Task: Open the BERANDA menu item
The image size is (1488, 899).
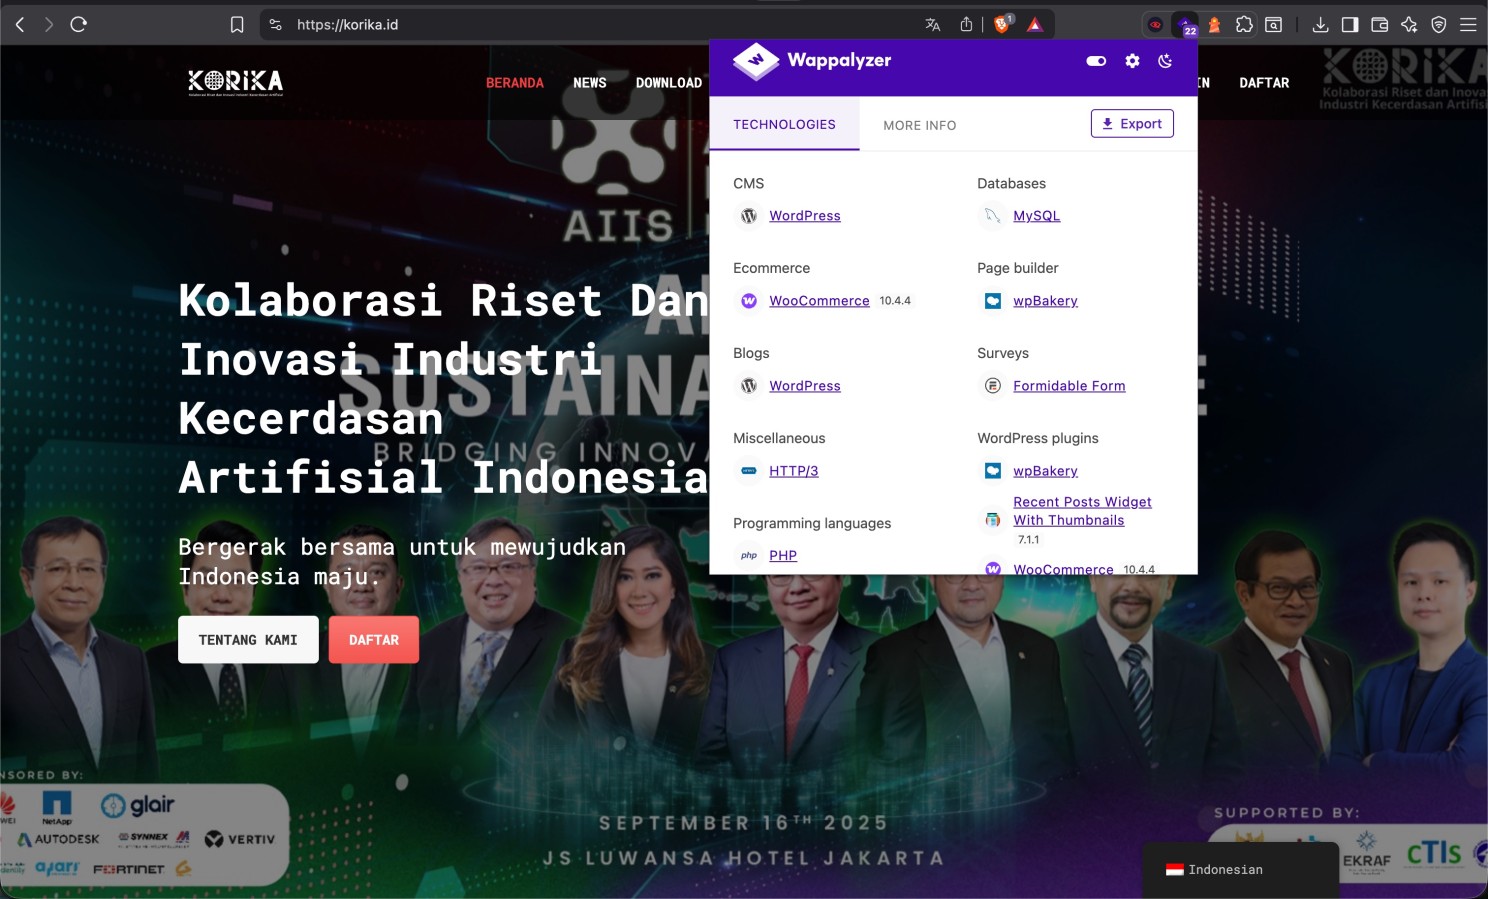Action: click(515, 83)
